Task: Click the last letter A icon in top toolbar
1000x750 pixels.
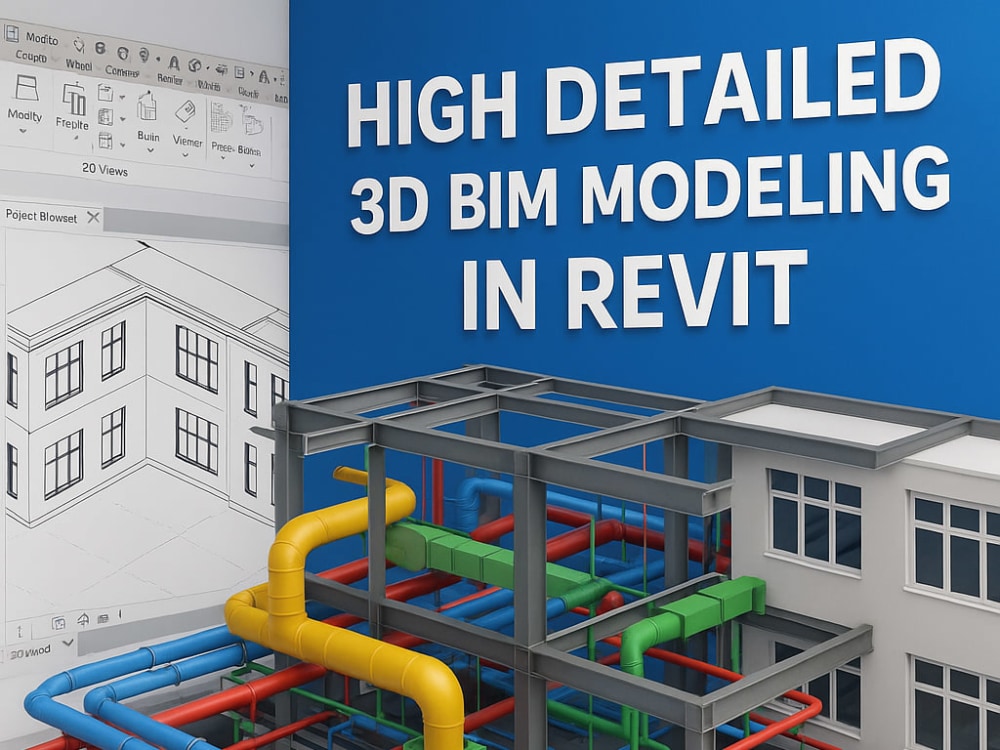Action: pos(263,77)
